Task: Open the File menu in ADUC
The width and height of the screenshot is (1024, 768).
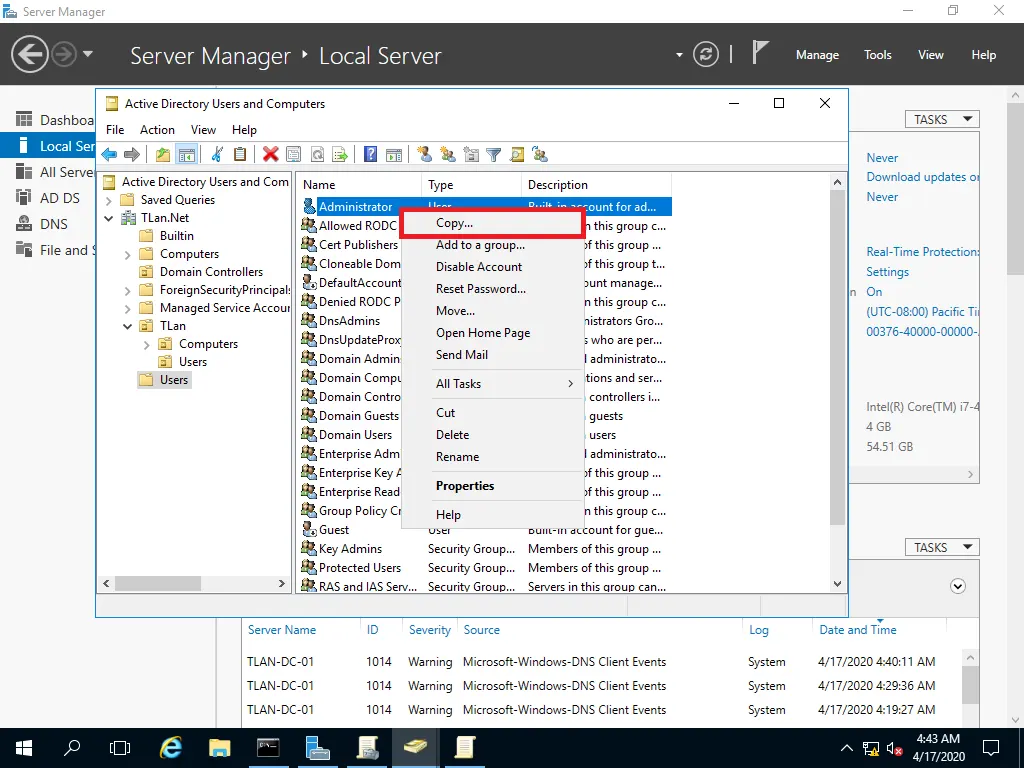Action: (x=115, y=130)
